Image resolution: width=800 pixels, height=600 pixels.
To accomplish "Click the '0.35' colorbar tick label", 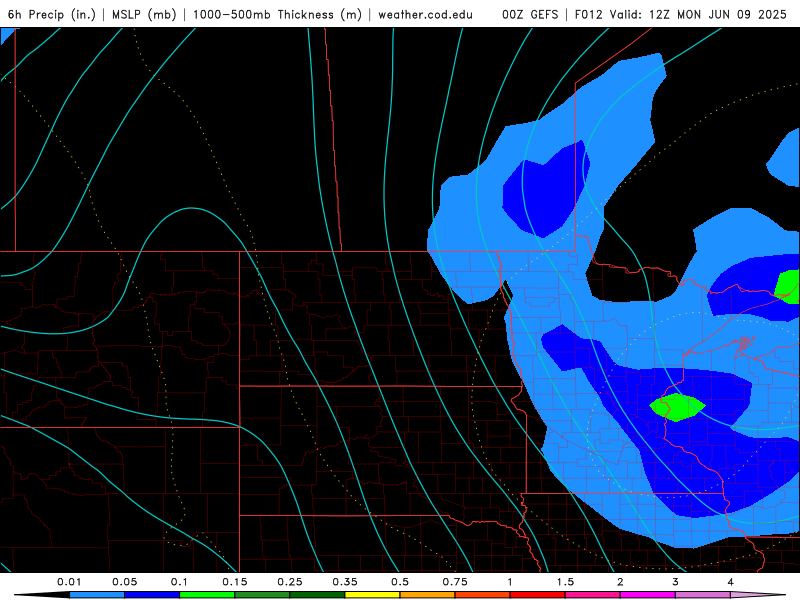I will (x=345, y=582).
